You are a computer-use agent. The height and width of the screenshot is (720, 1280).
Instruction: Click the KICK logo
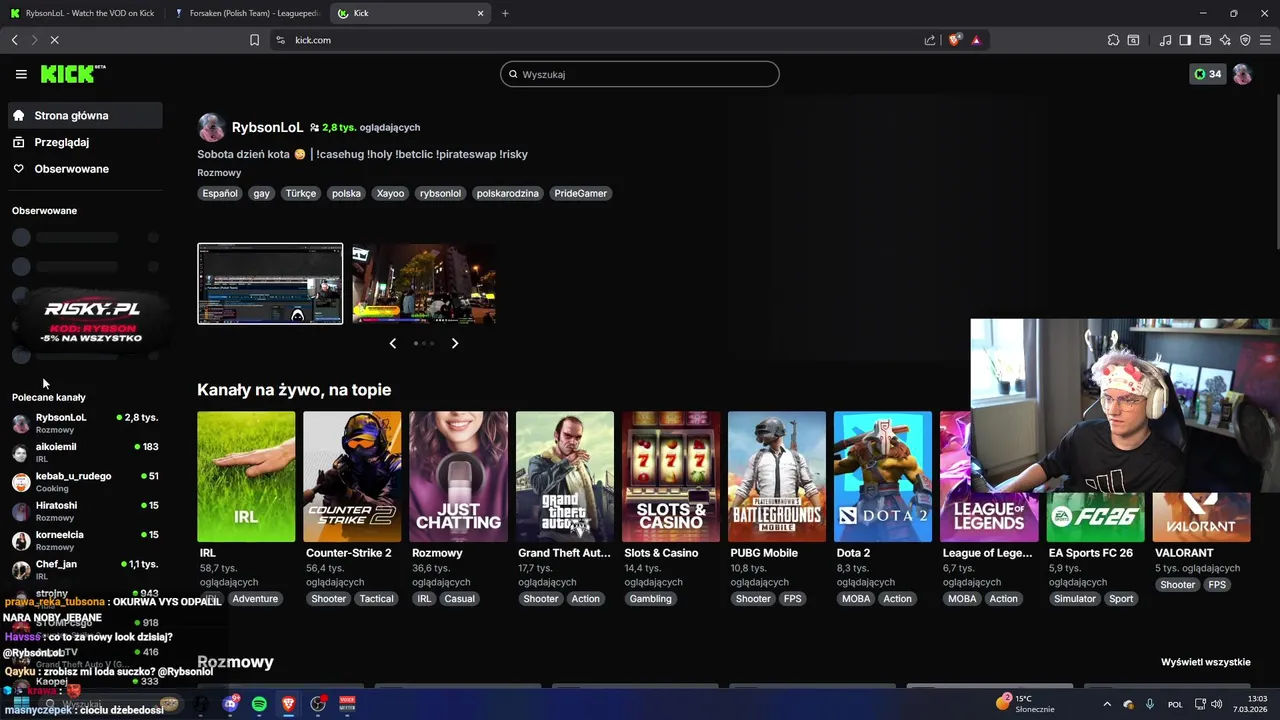[73, 74]
